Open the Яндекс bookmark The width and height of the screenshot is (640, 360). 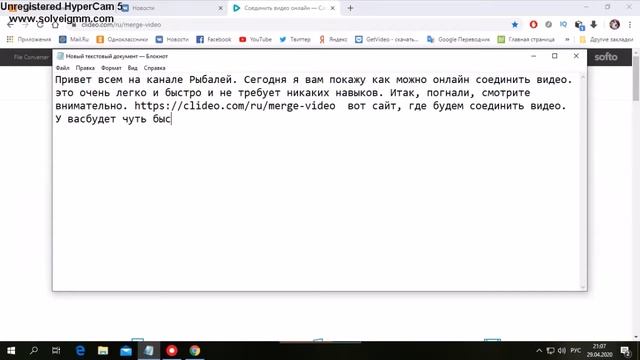tap(333, 39)
